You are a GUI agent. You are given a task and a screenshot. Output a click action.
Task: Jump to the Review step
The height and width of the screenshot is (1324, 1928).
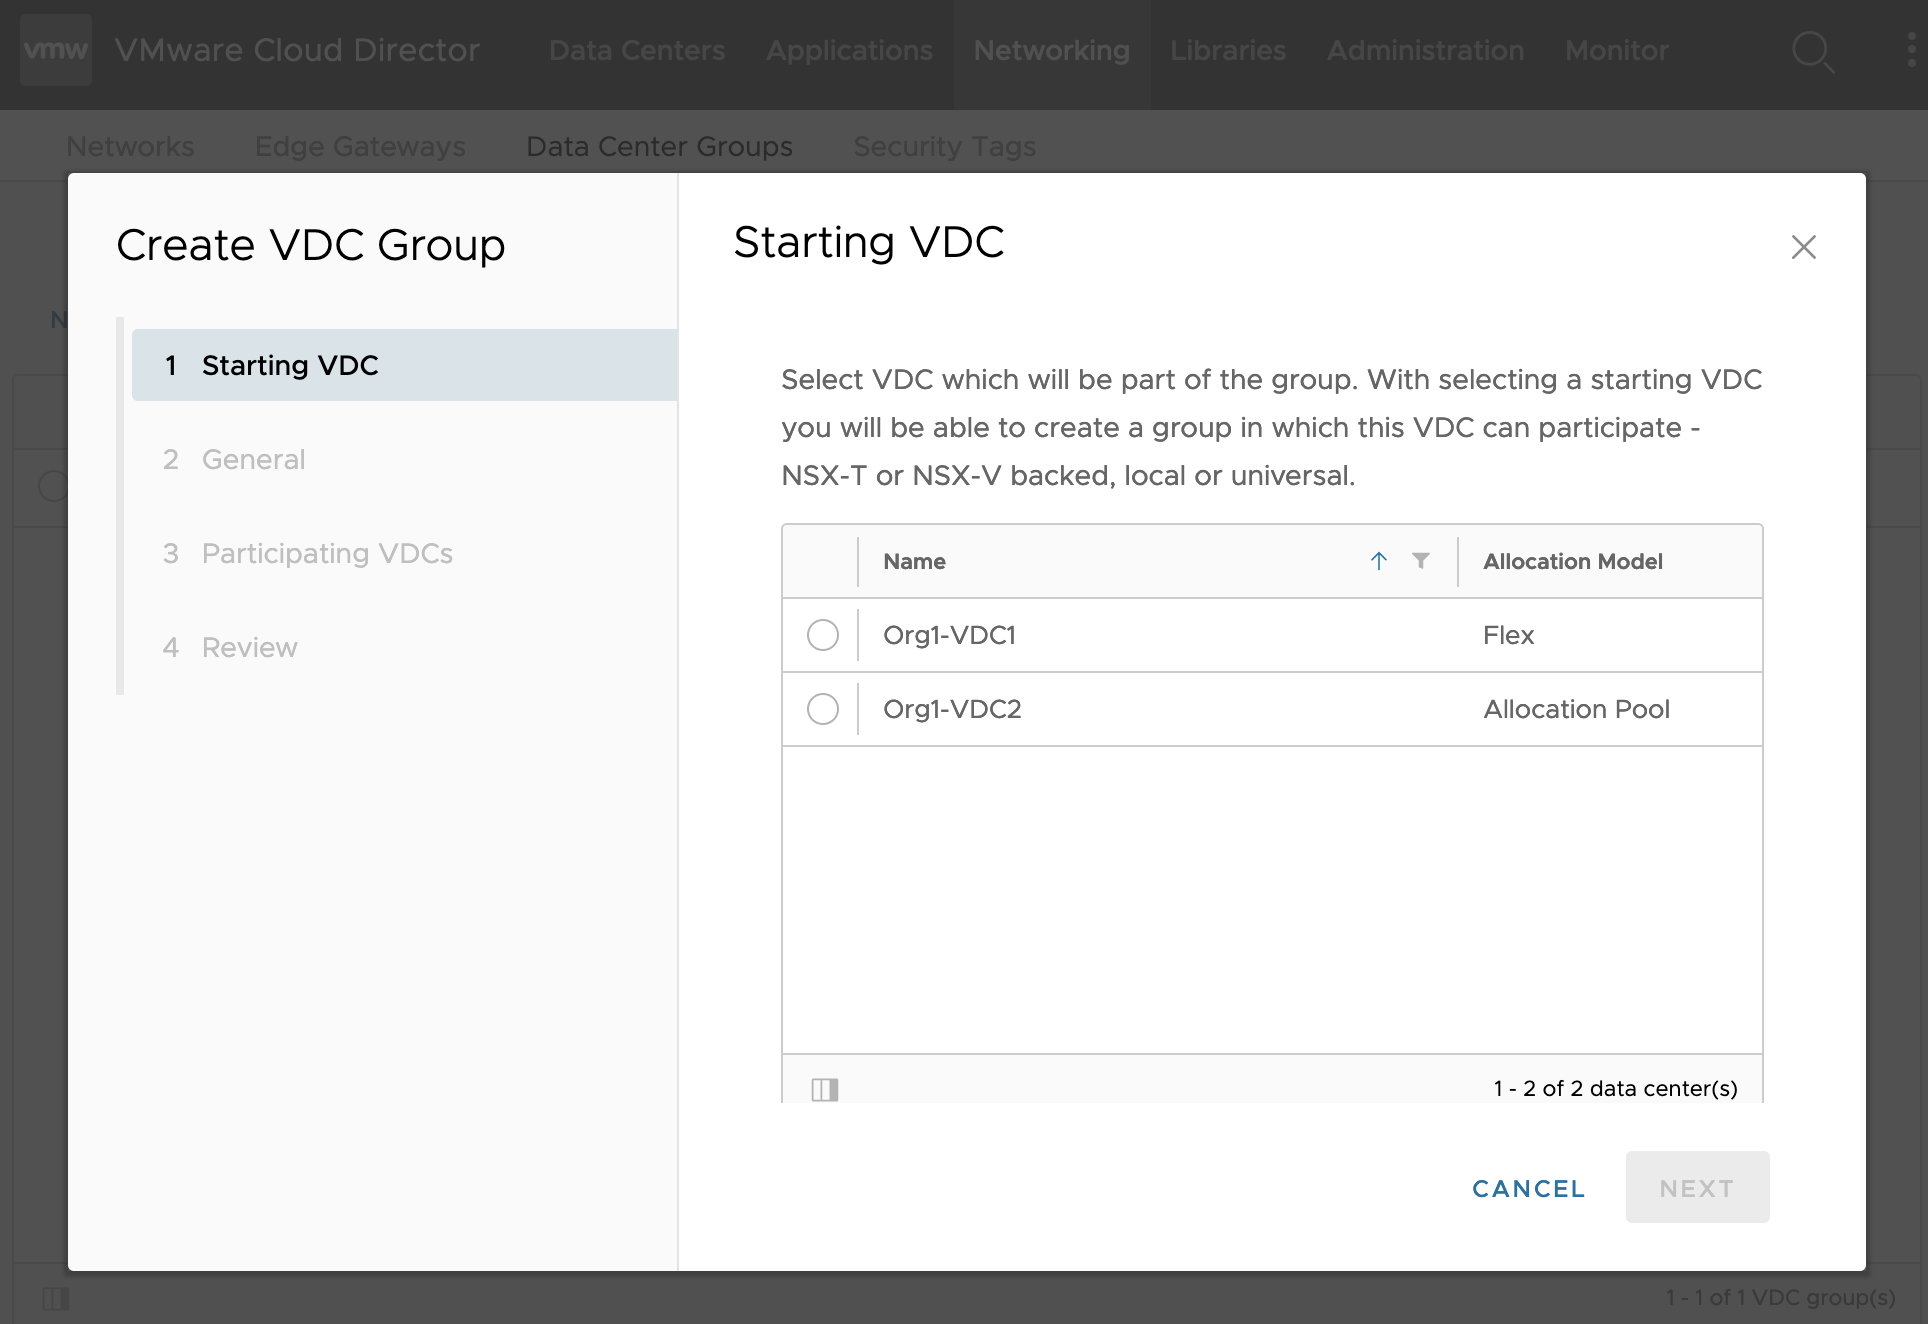tap(249, 647)
